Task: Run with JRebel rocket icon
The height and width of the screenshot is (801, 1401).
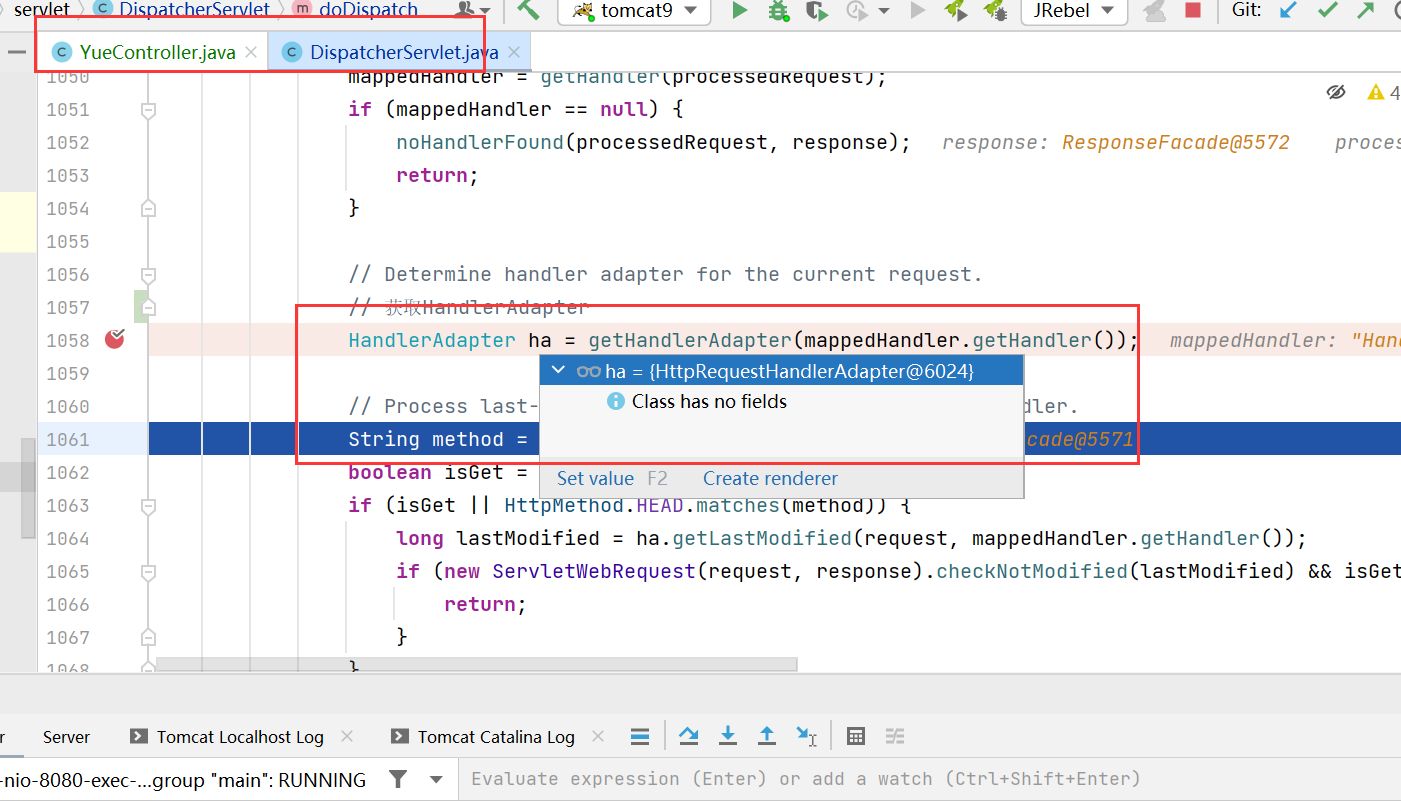Action: pos(956,10)
